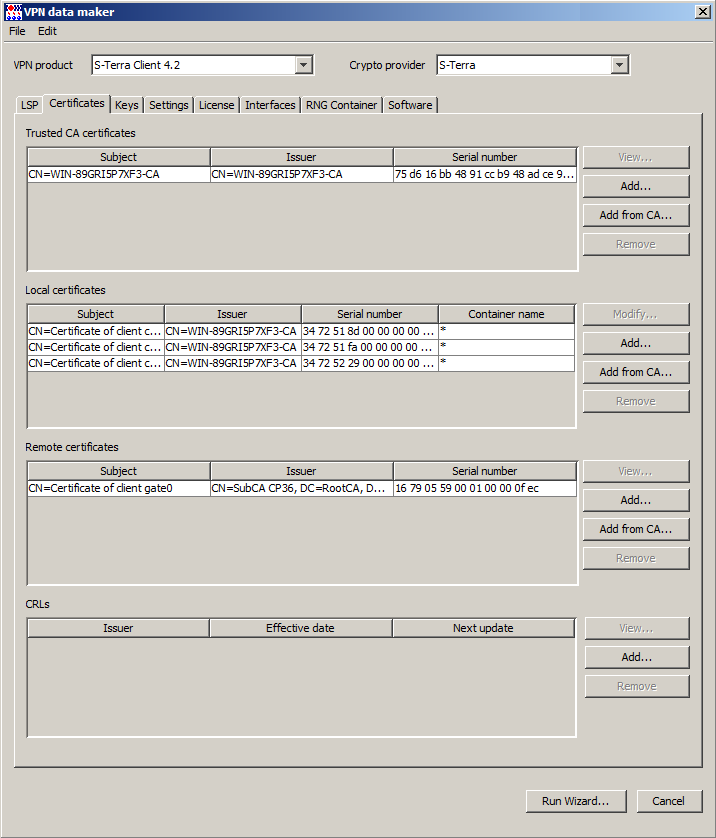The image size is (716, 838).
Task: Open the VPN product dropdown arrow
Action: click(303, 65)
